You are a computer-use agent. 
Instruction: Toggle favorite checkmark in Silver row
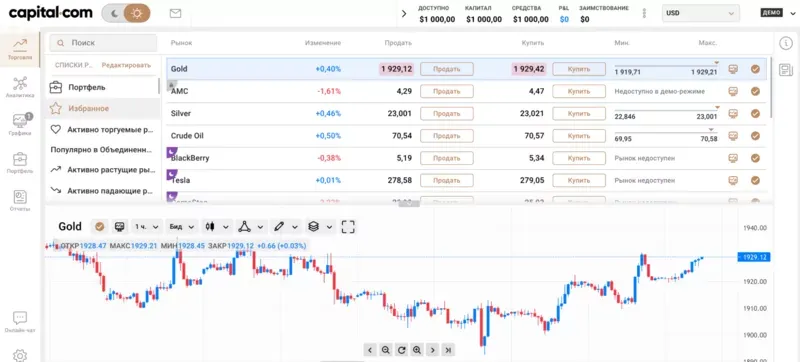[755, 114]
